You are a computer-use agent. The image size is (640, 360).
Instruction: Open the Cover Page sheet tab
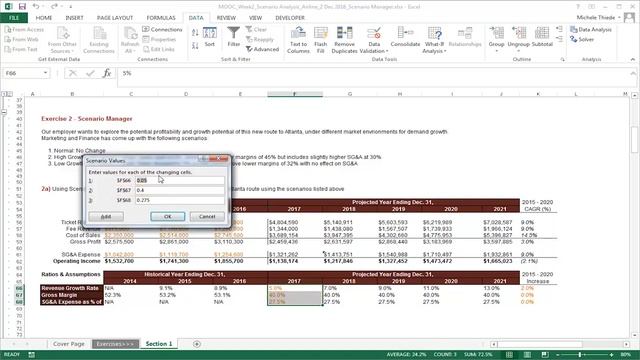tap(69, 344)
